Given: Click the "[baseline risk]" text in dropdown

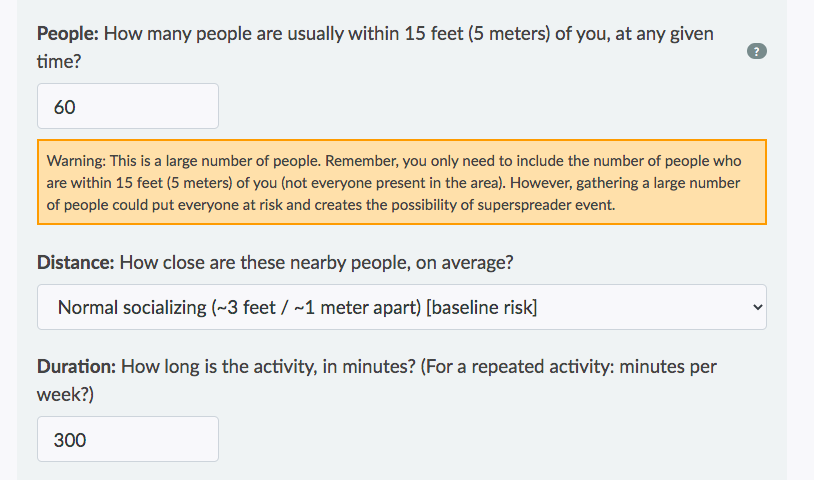Looking at the screenshot, I should click(481, 307).
